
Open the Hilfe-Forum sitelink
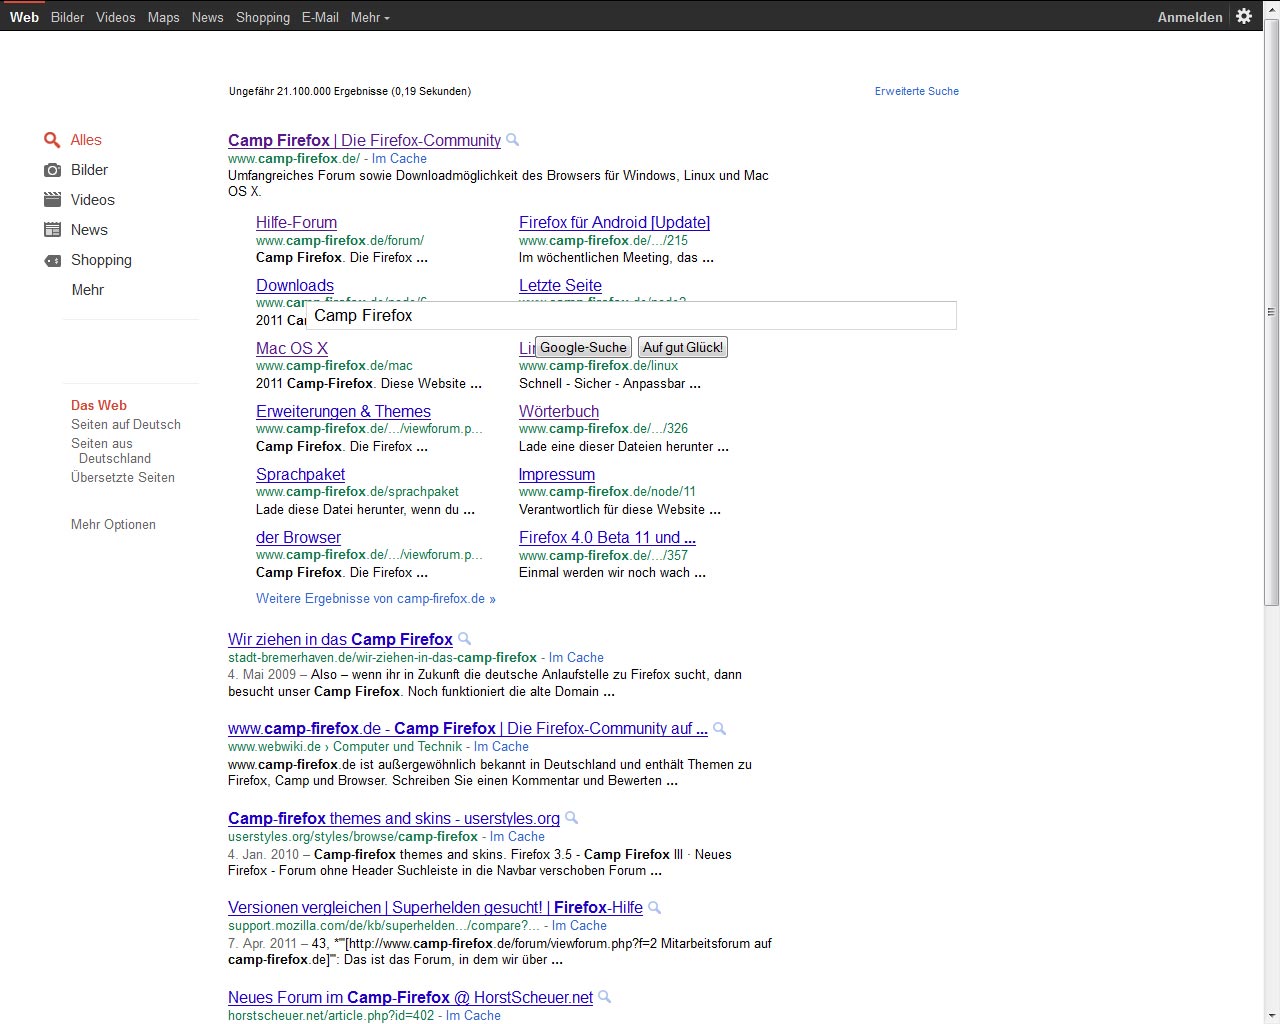click(x=296, y=222)
